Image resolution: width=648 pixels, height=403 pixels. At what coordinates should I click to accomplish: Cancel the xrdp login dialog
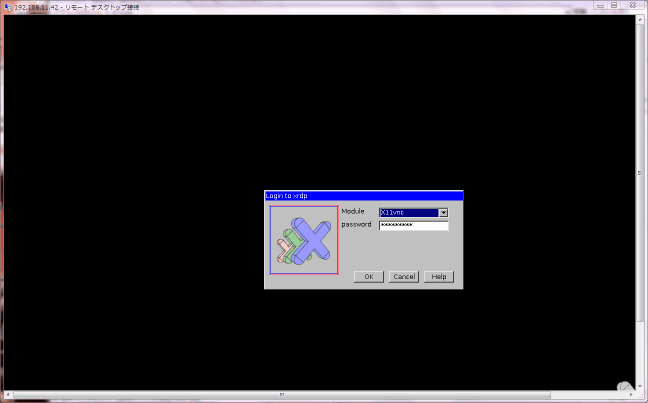[404, 277]
